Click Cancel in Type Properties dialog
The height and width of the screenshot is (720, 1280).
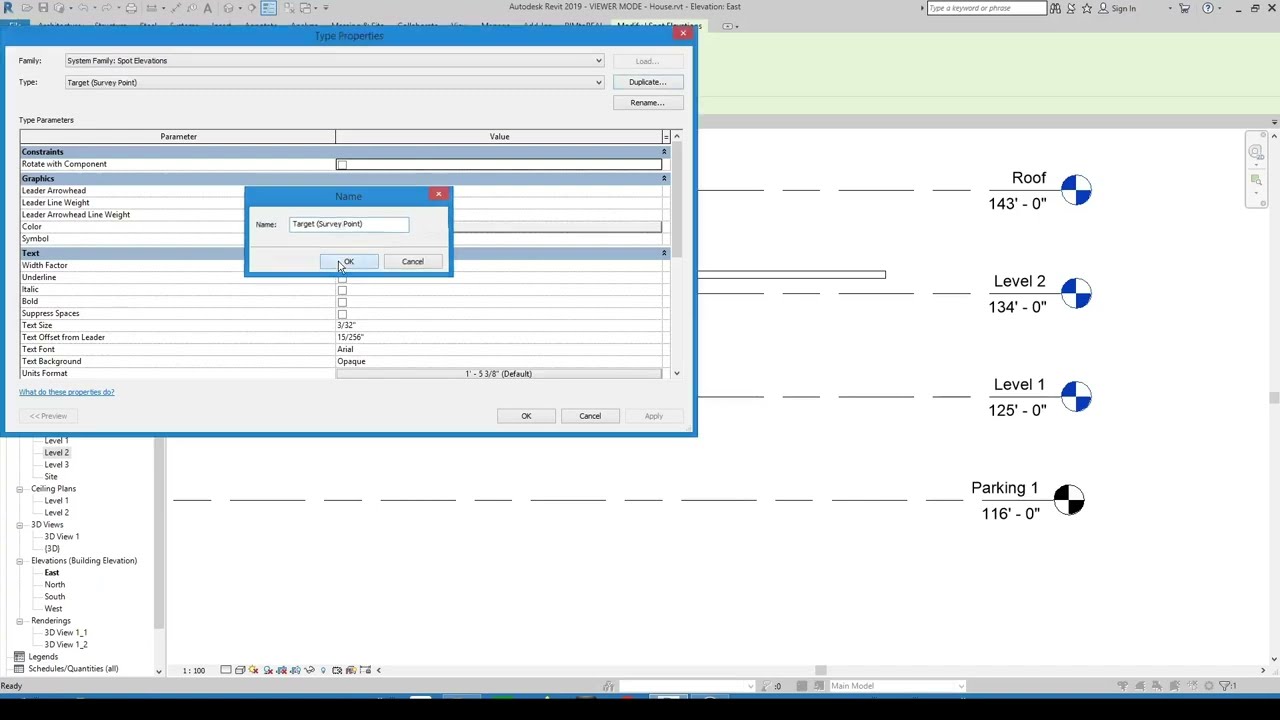590,416
